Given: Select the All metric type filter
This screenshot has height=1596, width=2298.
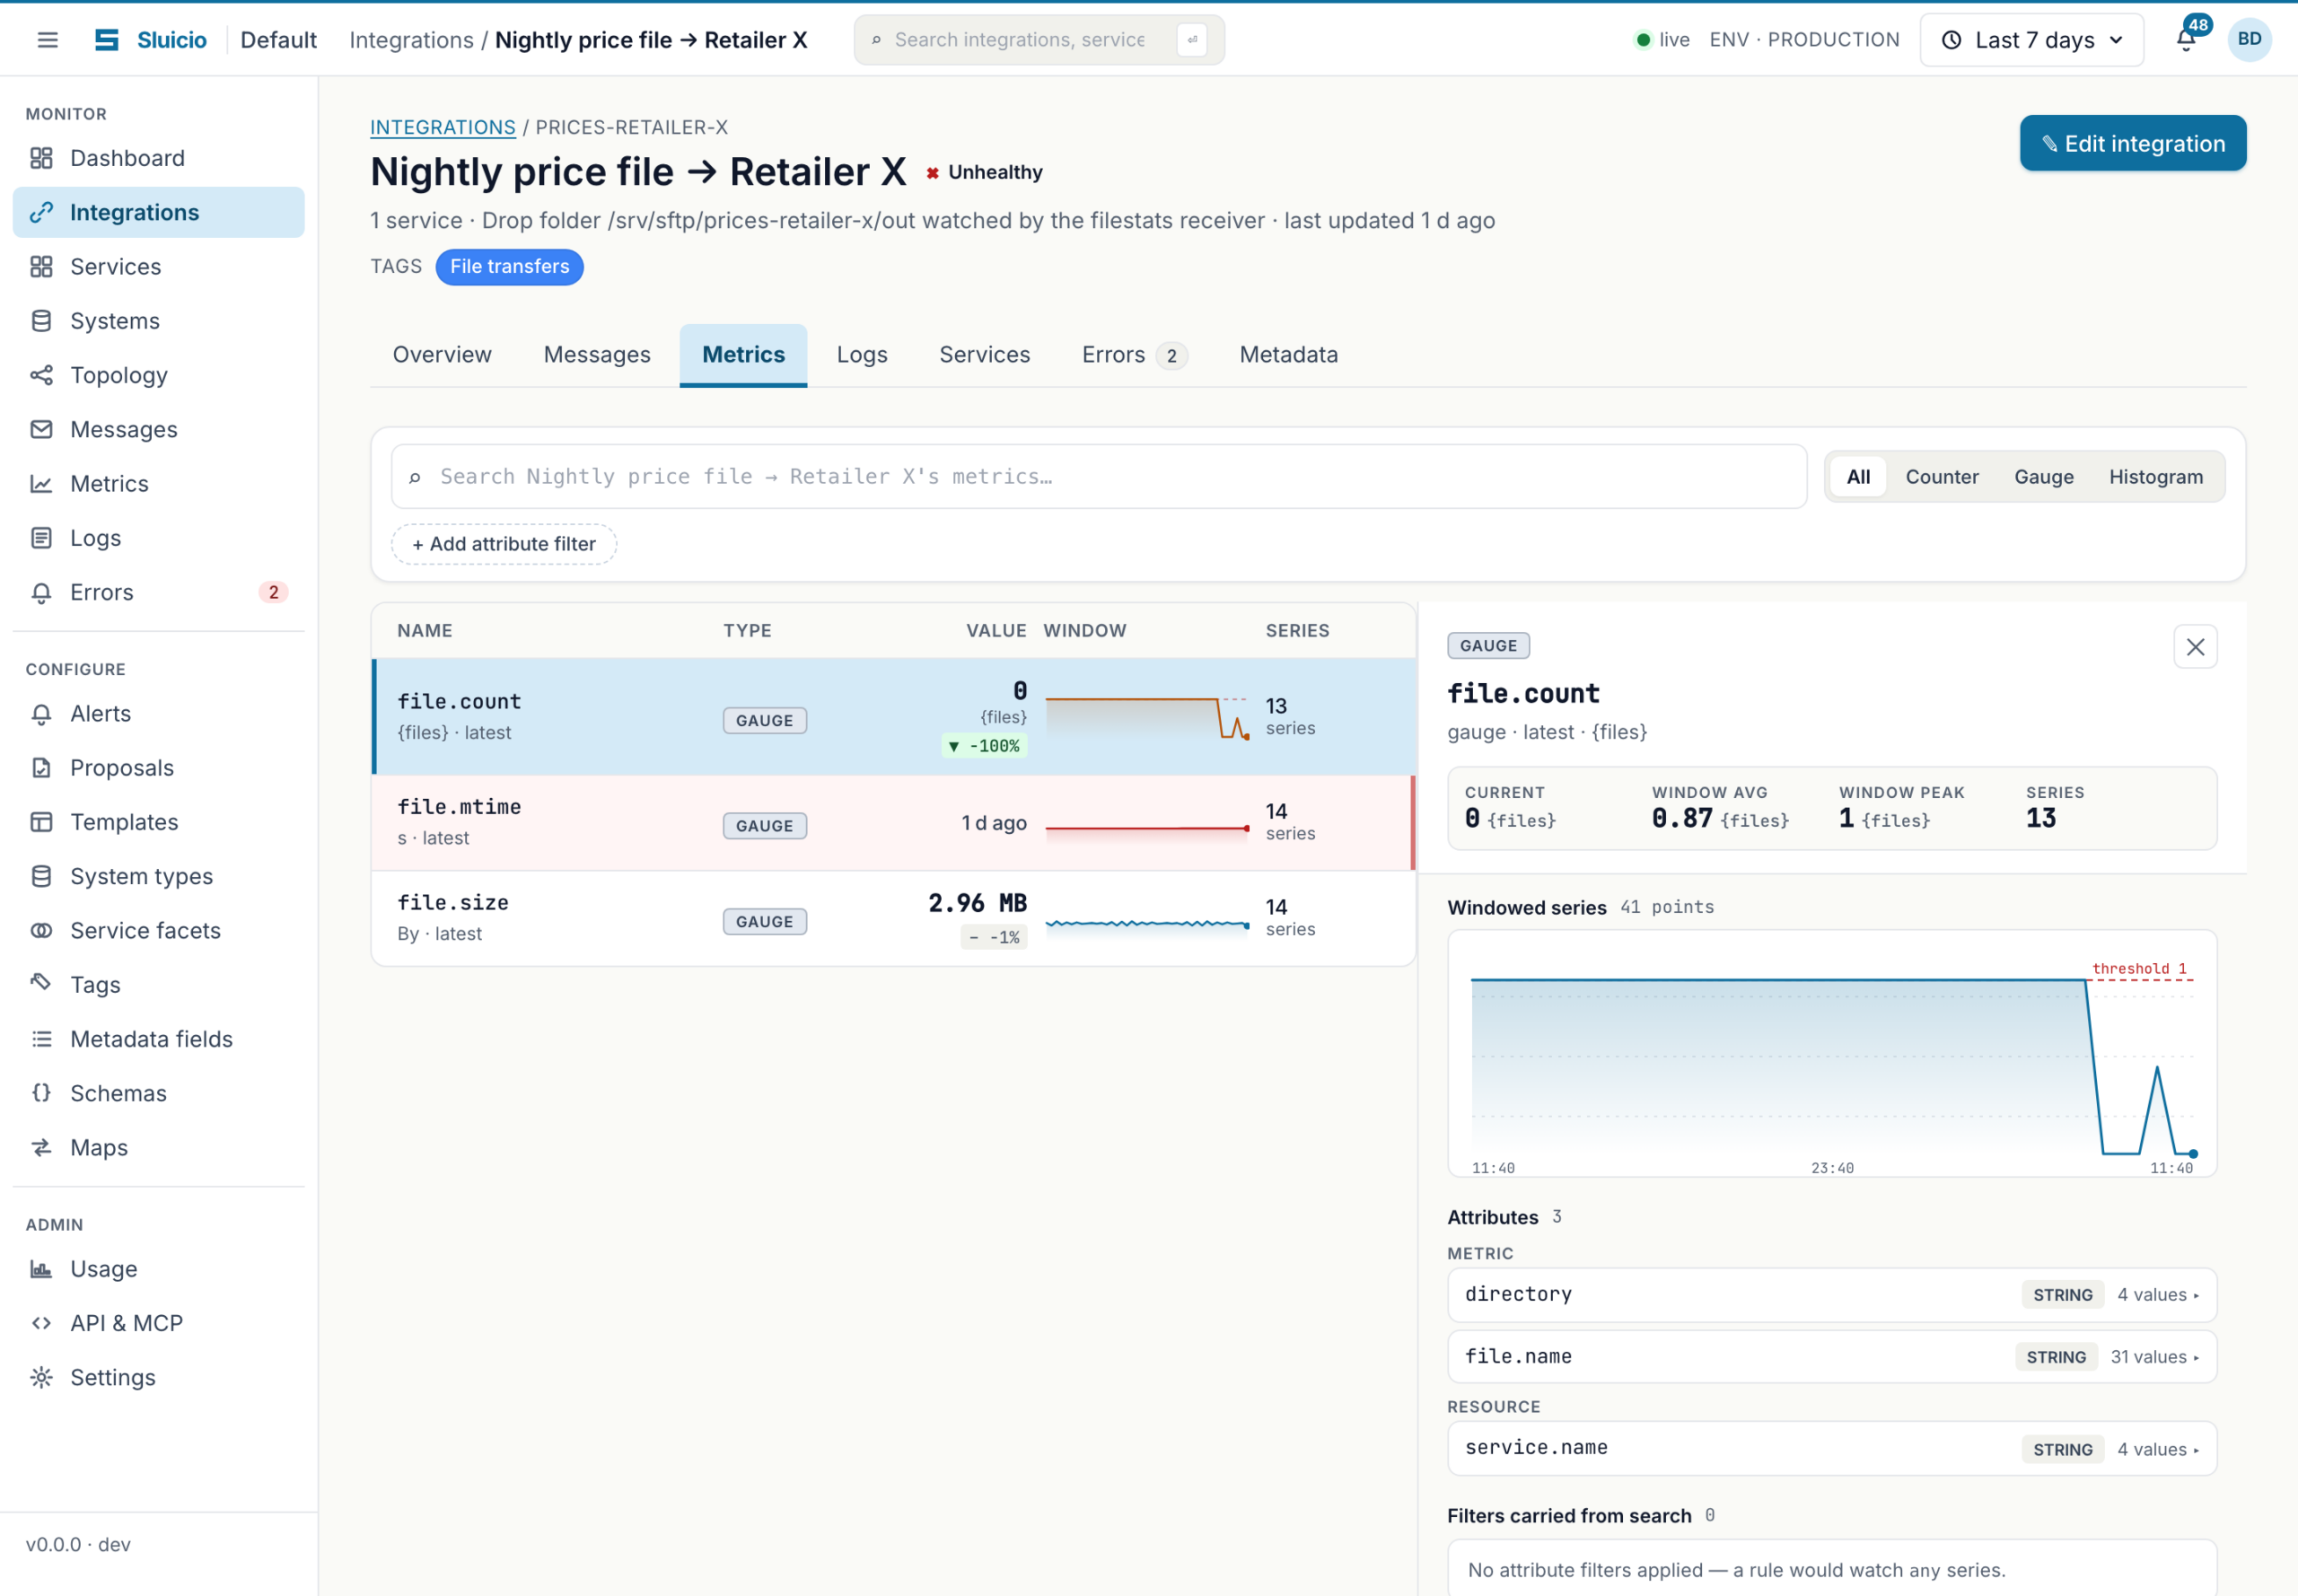Looking at the screenshot, I should coord(1858,477).
